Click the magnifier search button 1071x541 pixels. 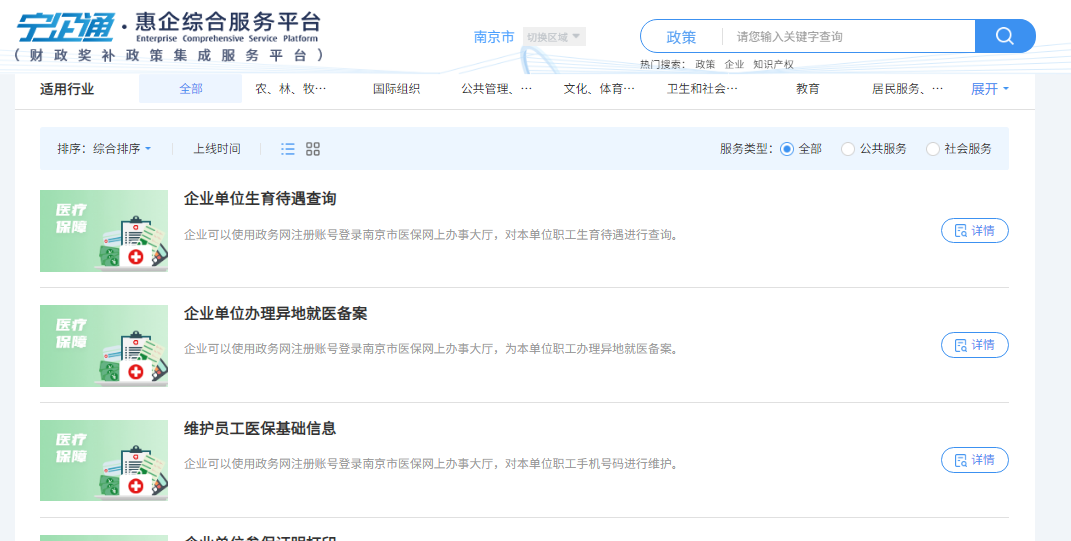pyautogui.click(x=1005, y=36)
